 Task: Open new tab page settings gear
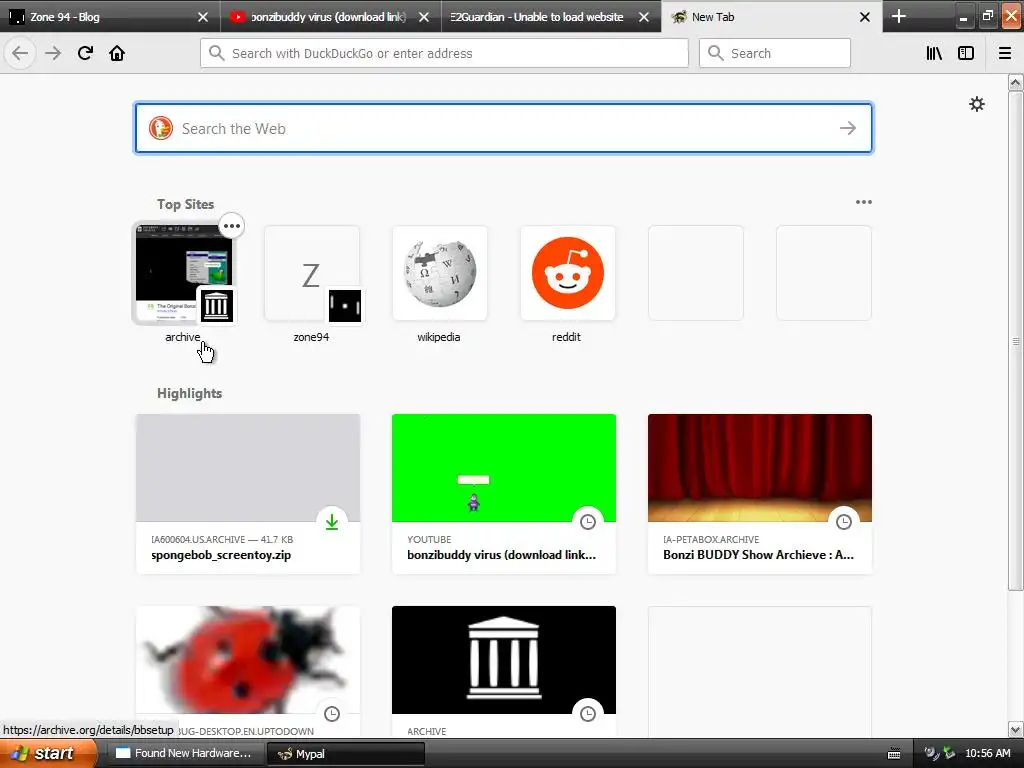(976, 104)
